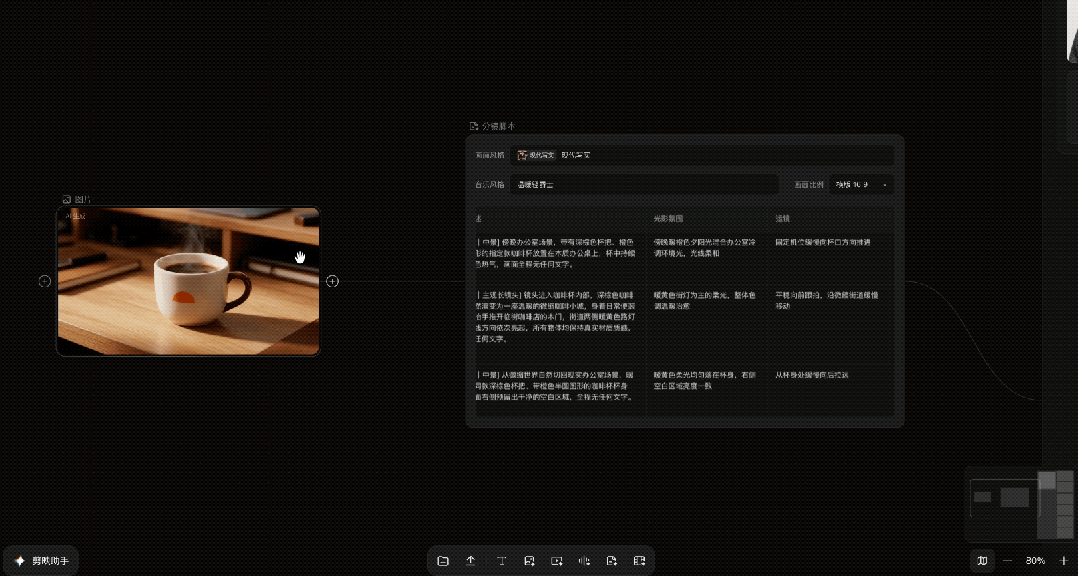The height and width of the screenshot is (576, 1078).
Task: Open the folder icon in bottom toolbar
Action: coord(443,561)
